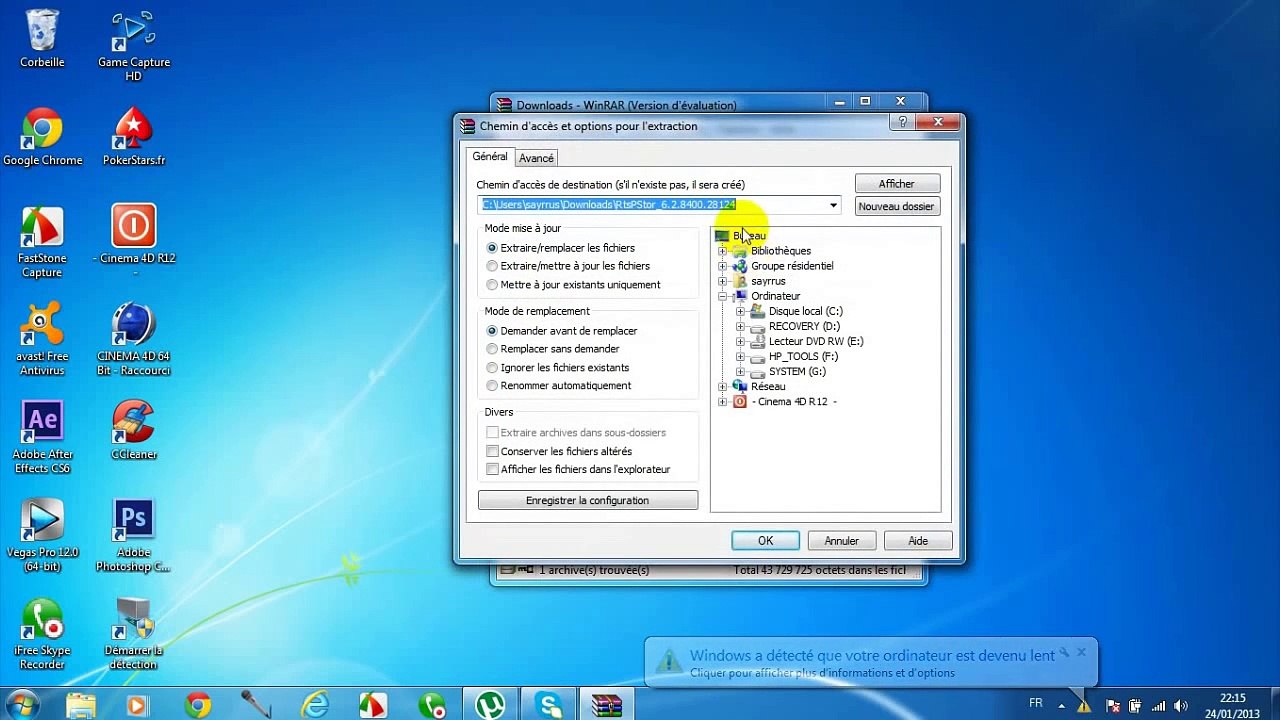Viewport: 1280px width, 720px height.
Task: Expand HP_TOOLS (F:) drive node
Action: tap(740, 356)
